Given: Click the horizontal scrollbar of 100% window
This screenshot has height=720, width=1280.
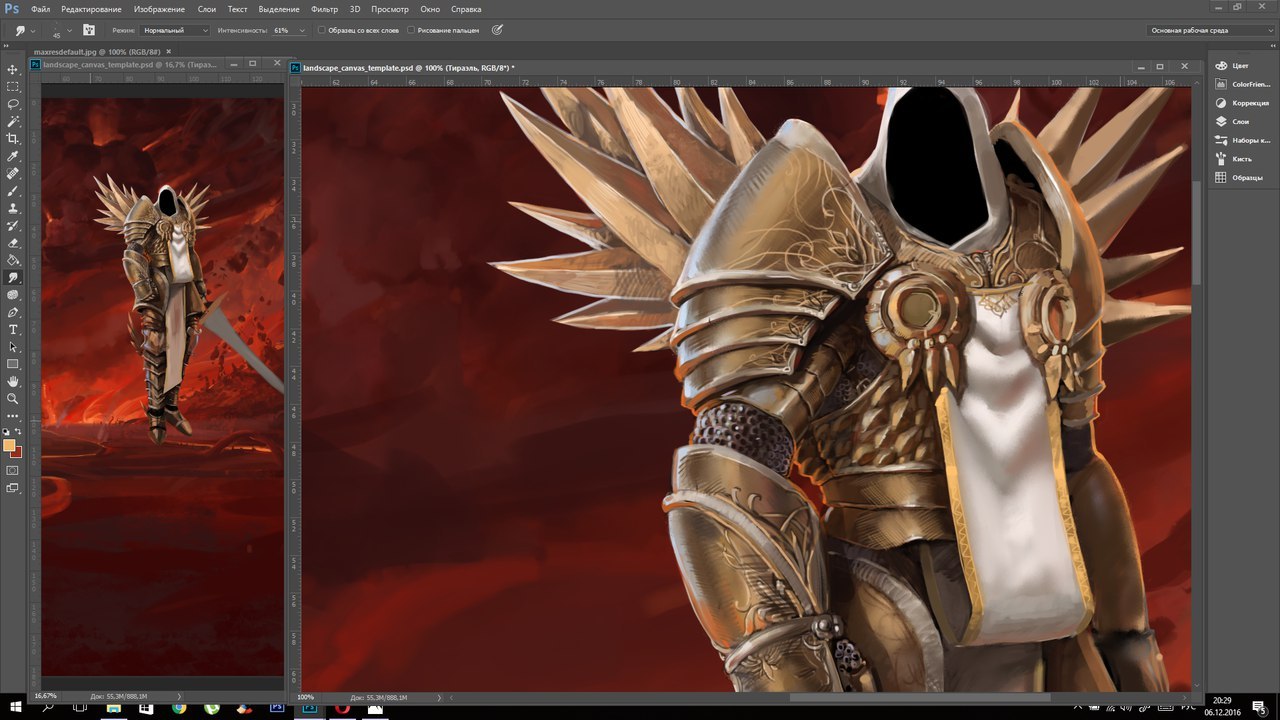Looking at the screenshot, I should tap(920, 696).
